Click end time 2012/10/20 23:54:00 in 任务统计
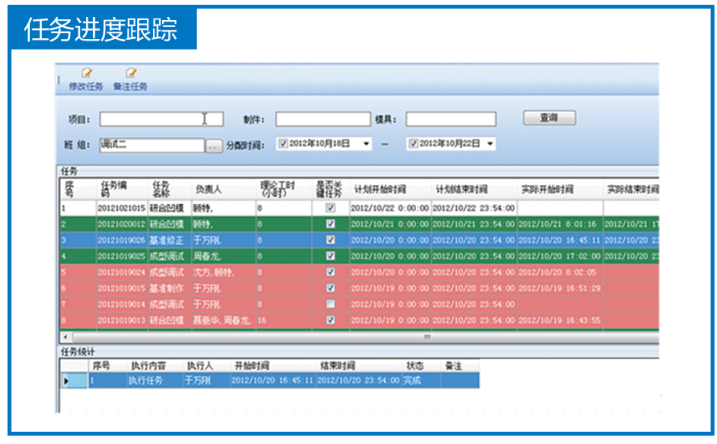The image size is (717, 444). (x=358, y=380)
